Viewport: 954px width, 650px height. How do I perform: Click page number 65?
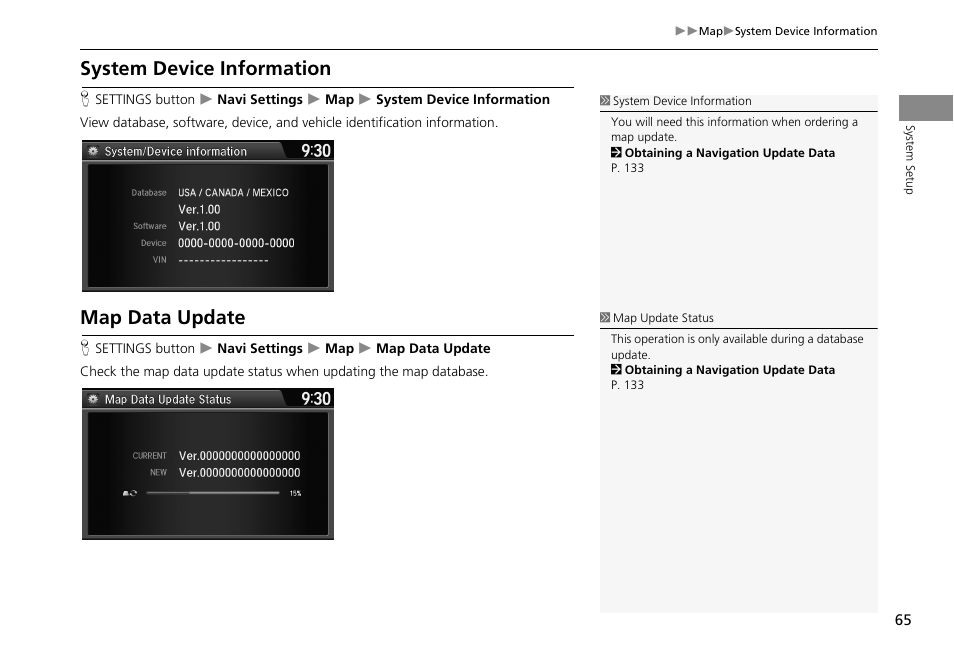(903, 620)
